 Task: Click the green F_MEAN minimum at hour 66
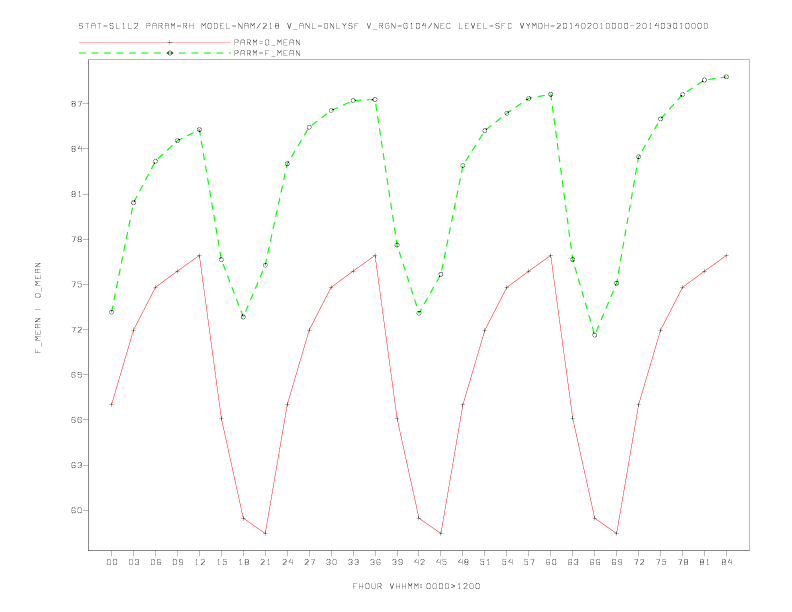pyautogui.click(x=595, y=335)
